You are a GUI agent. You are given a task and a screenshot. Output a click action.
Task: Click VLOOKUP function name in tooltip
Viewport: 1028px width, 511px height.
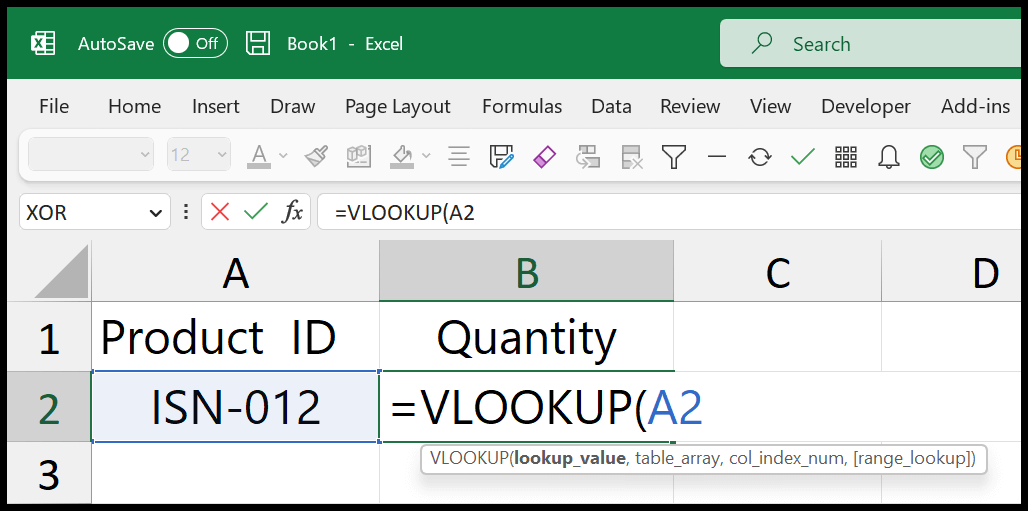point(469,459)
